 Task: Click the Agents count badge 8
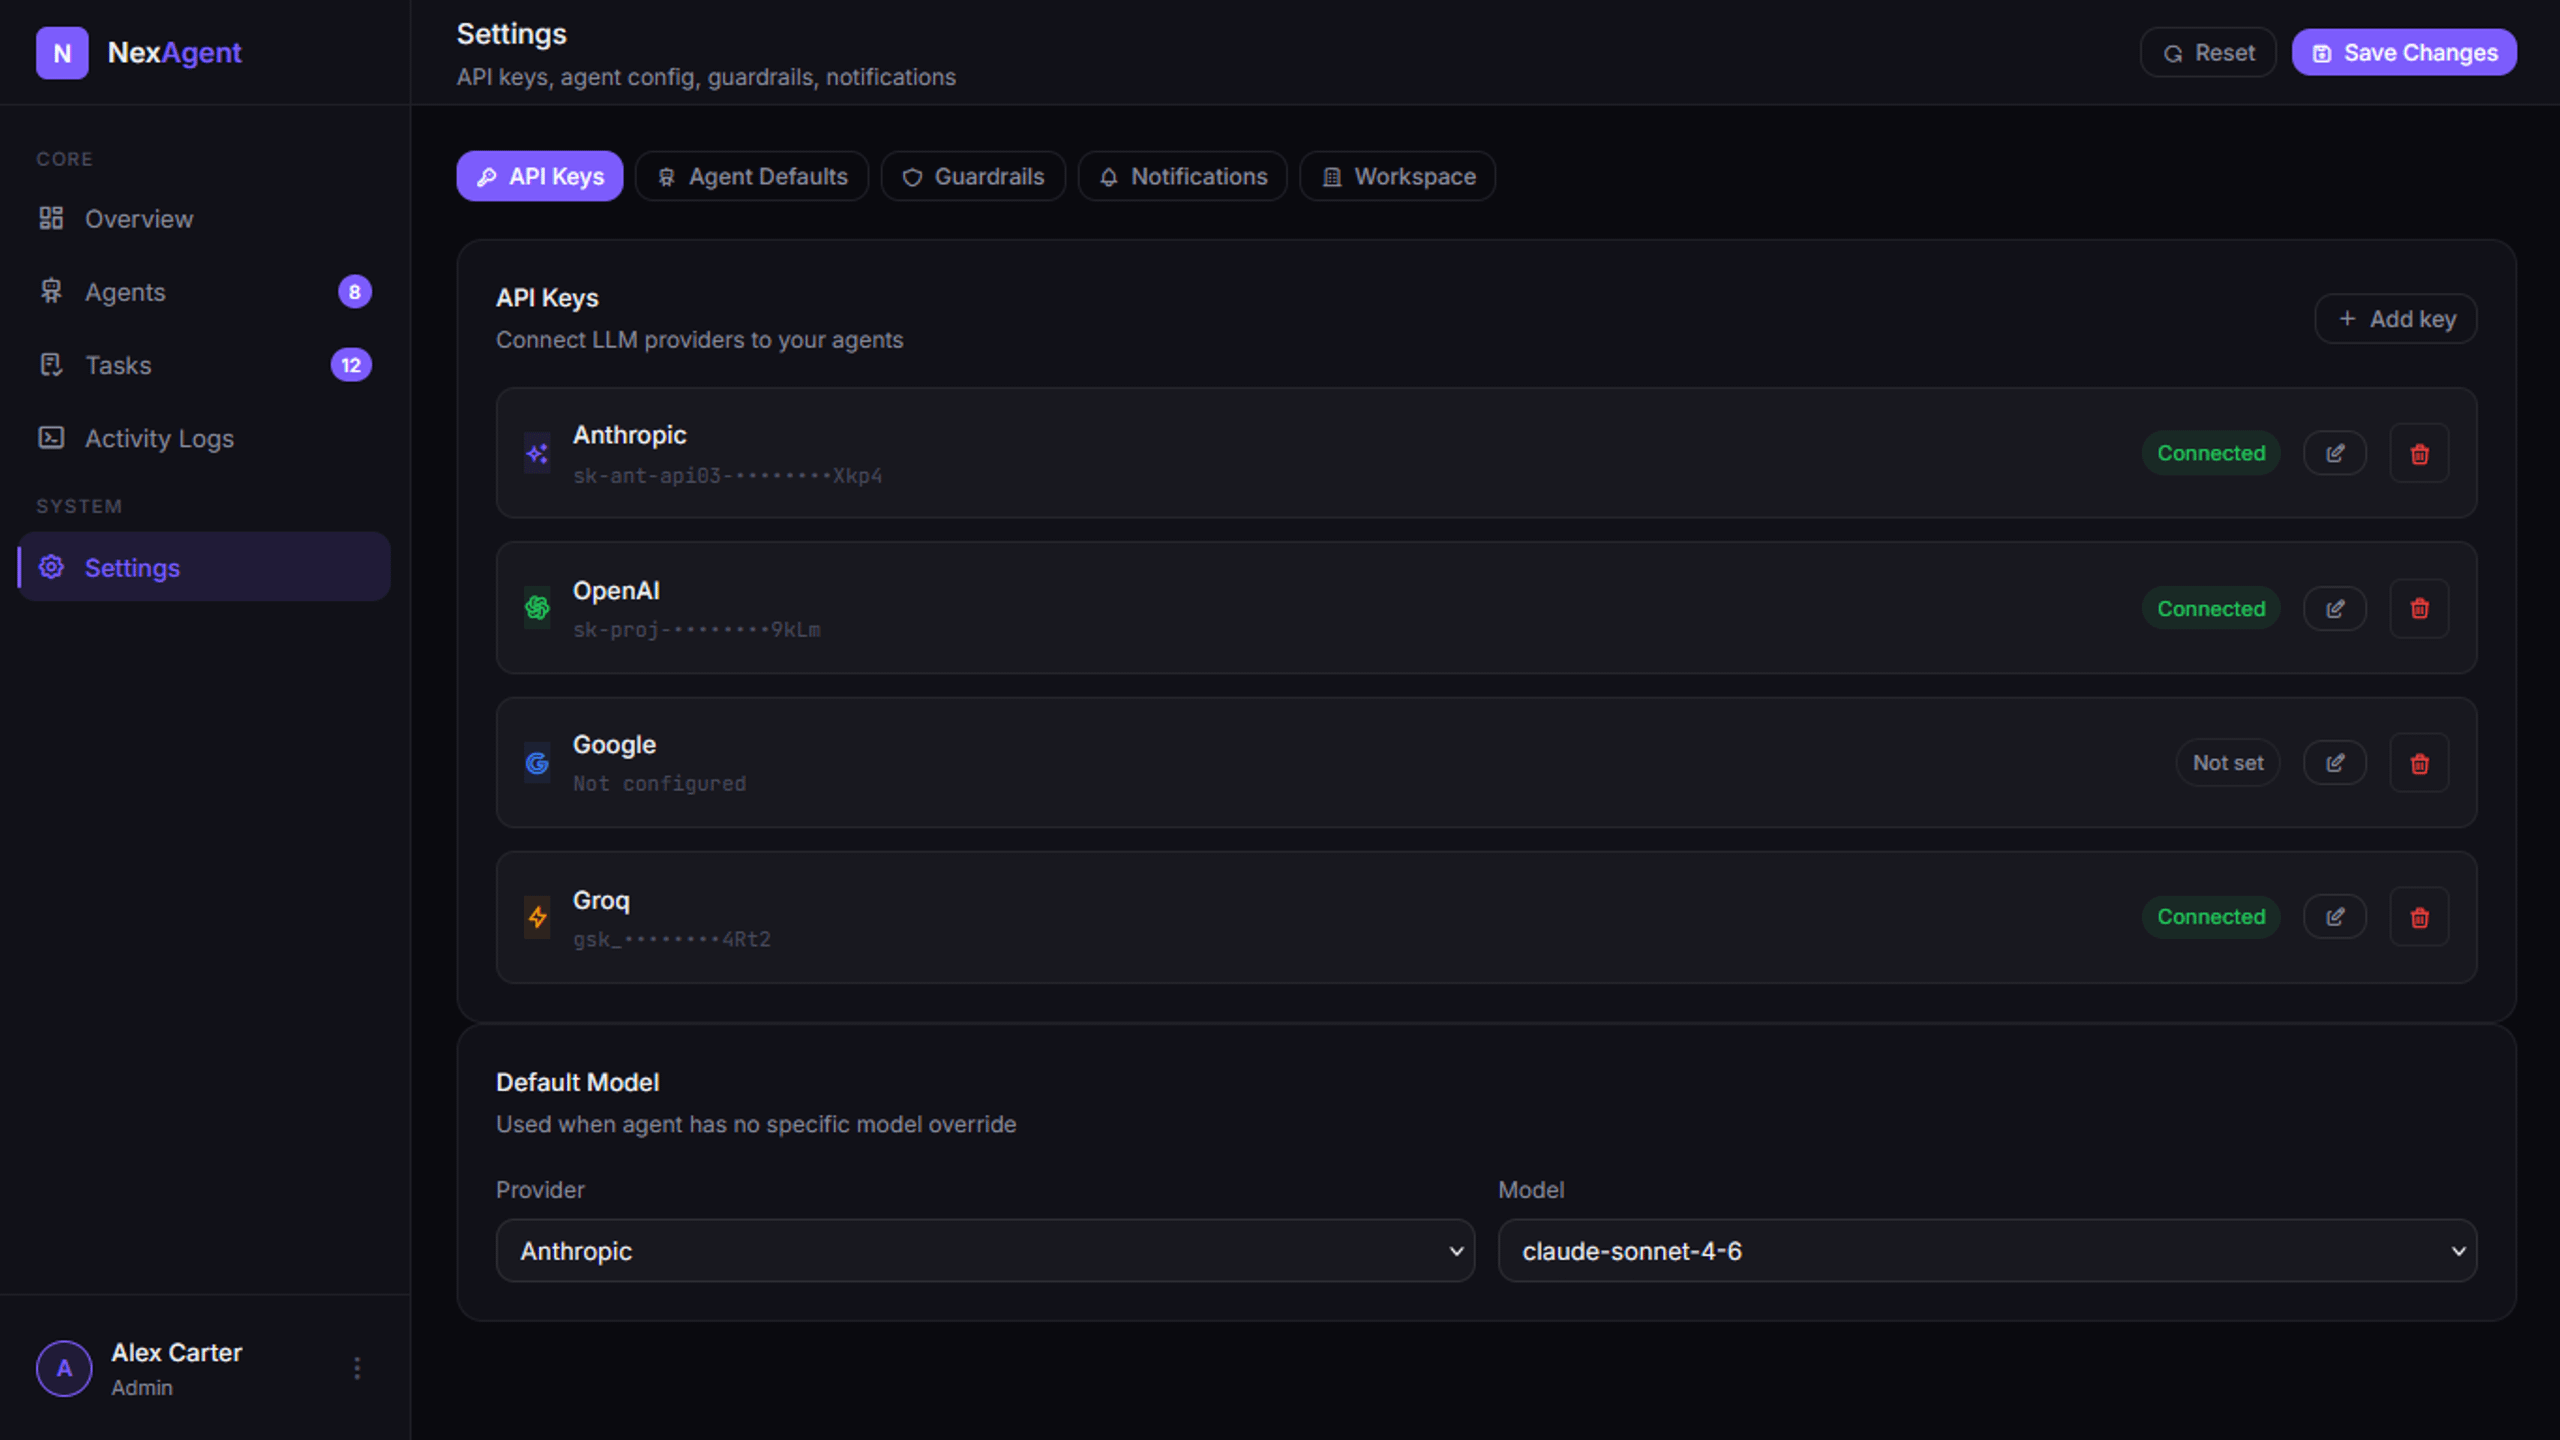click(354, 292)
